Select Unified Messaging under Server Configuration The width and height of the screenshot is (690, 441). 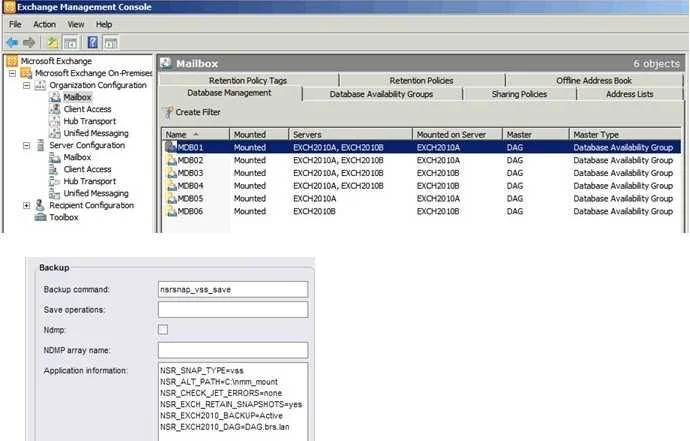96,193
